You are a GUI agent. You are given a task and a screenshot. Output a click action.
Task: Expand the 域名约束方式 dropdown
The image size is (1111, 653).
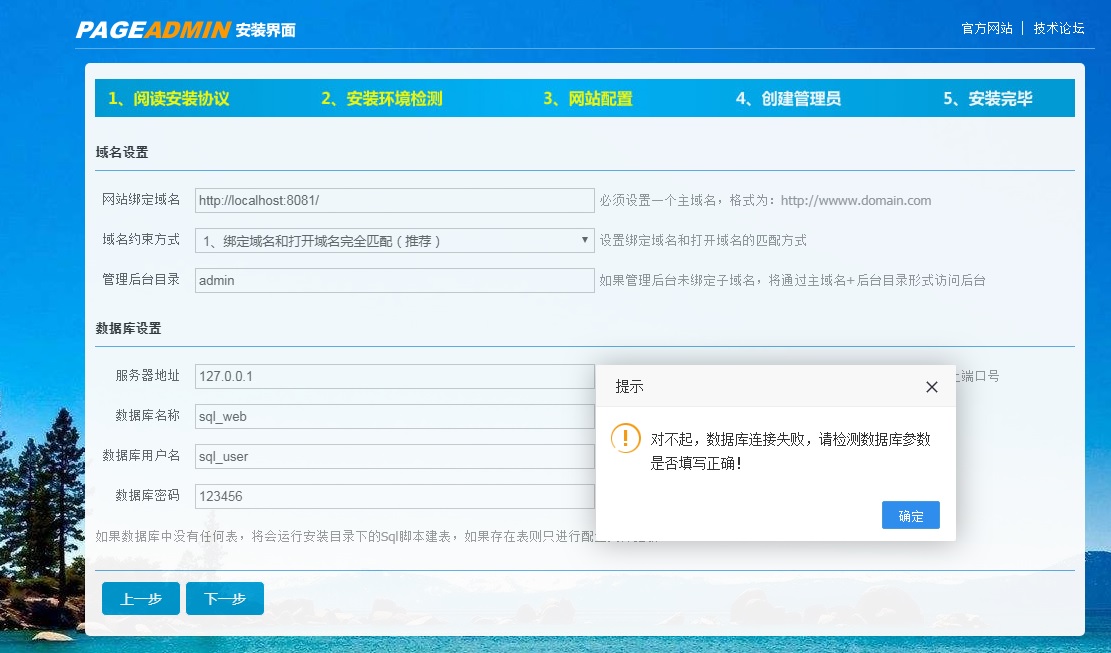point(394,240)
